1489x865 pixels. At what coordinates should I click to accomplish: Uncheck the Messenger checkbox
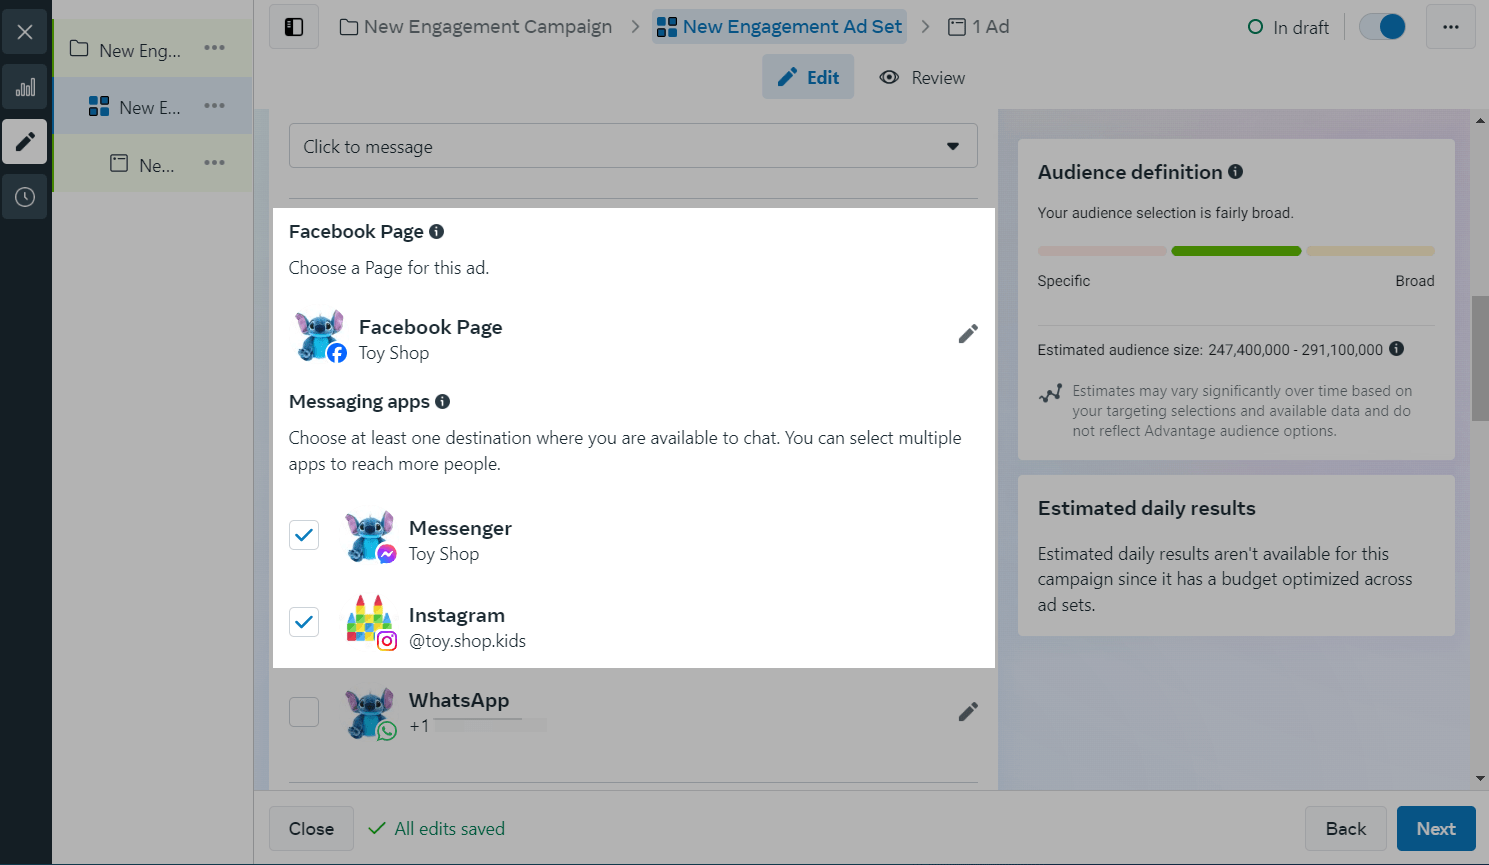(x=304, y=535)
